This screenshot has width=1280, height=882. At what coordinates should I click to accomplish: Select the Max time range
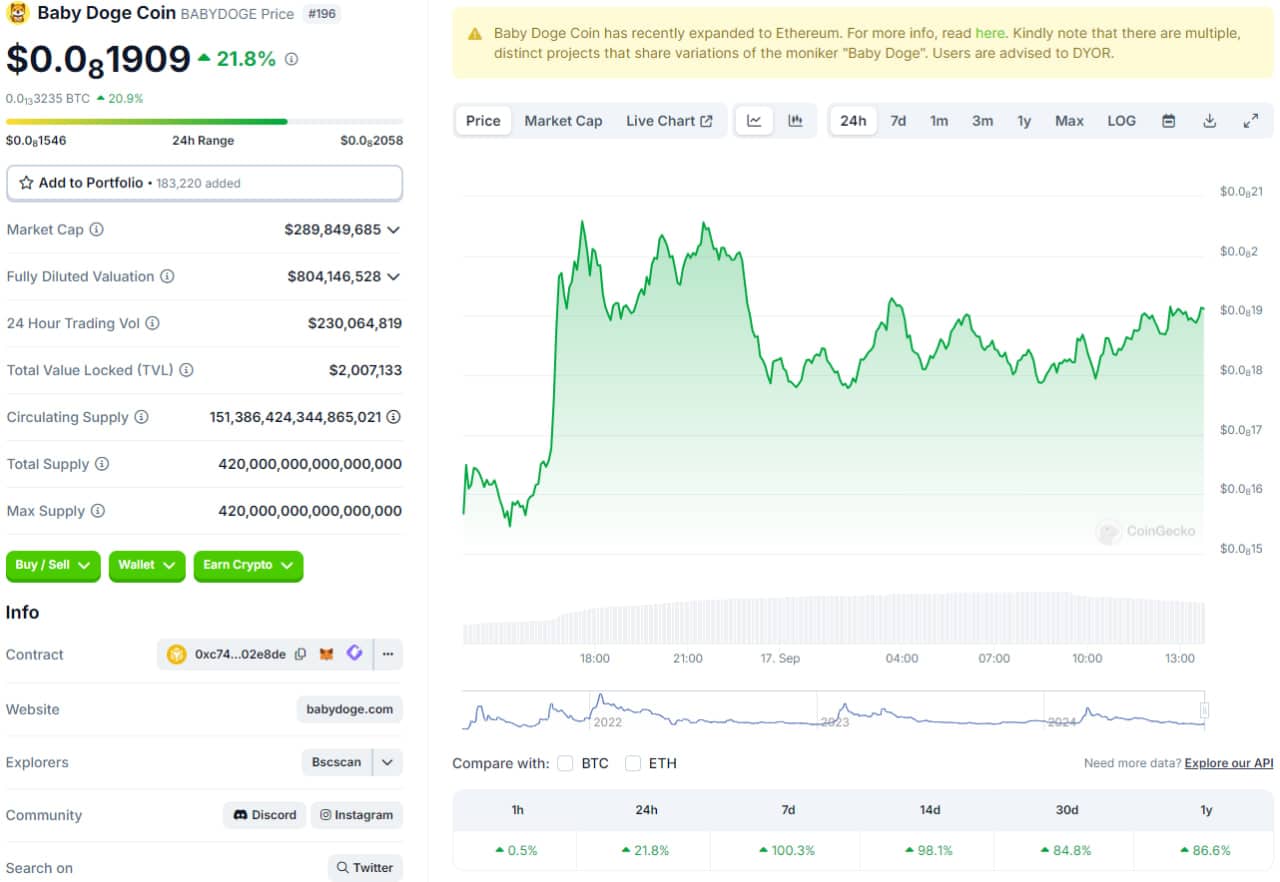click(x=1069, y=121)
